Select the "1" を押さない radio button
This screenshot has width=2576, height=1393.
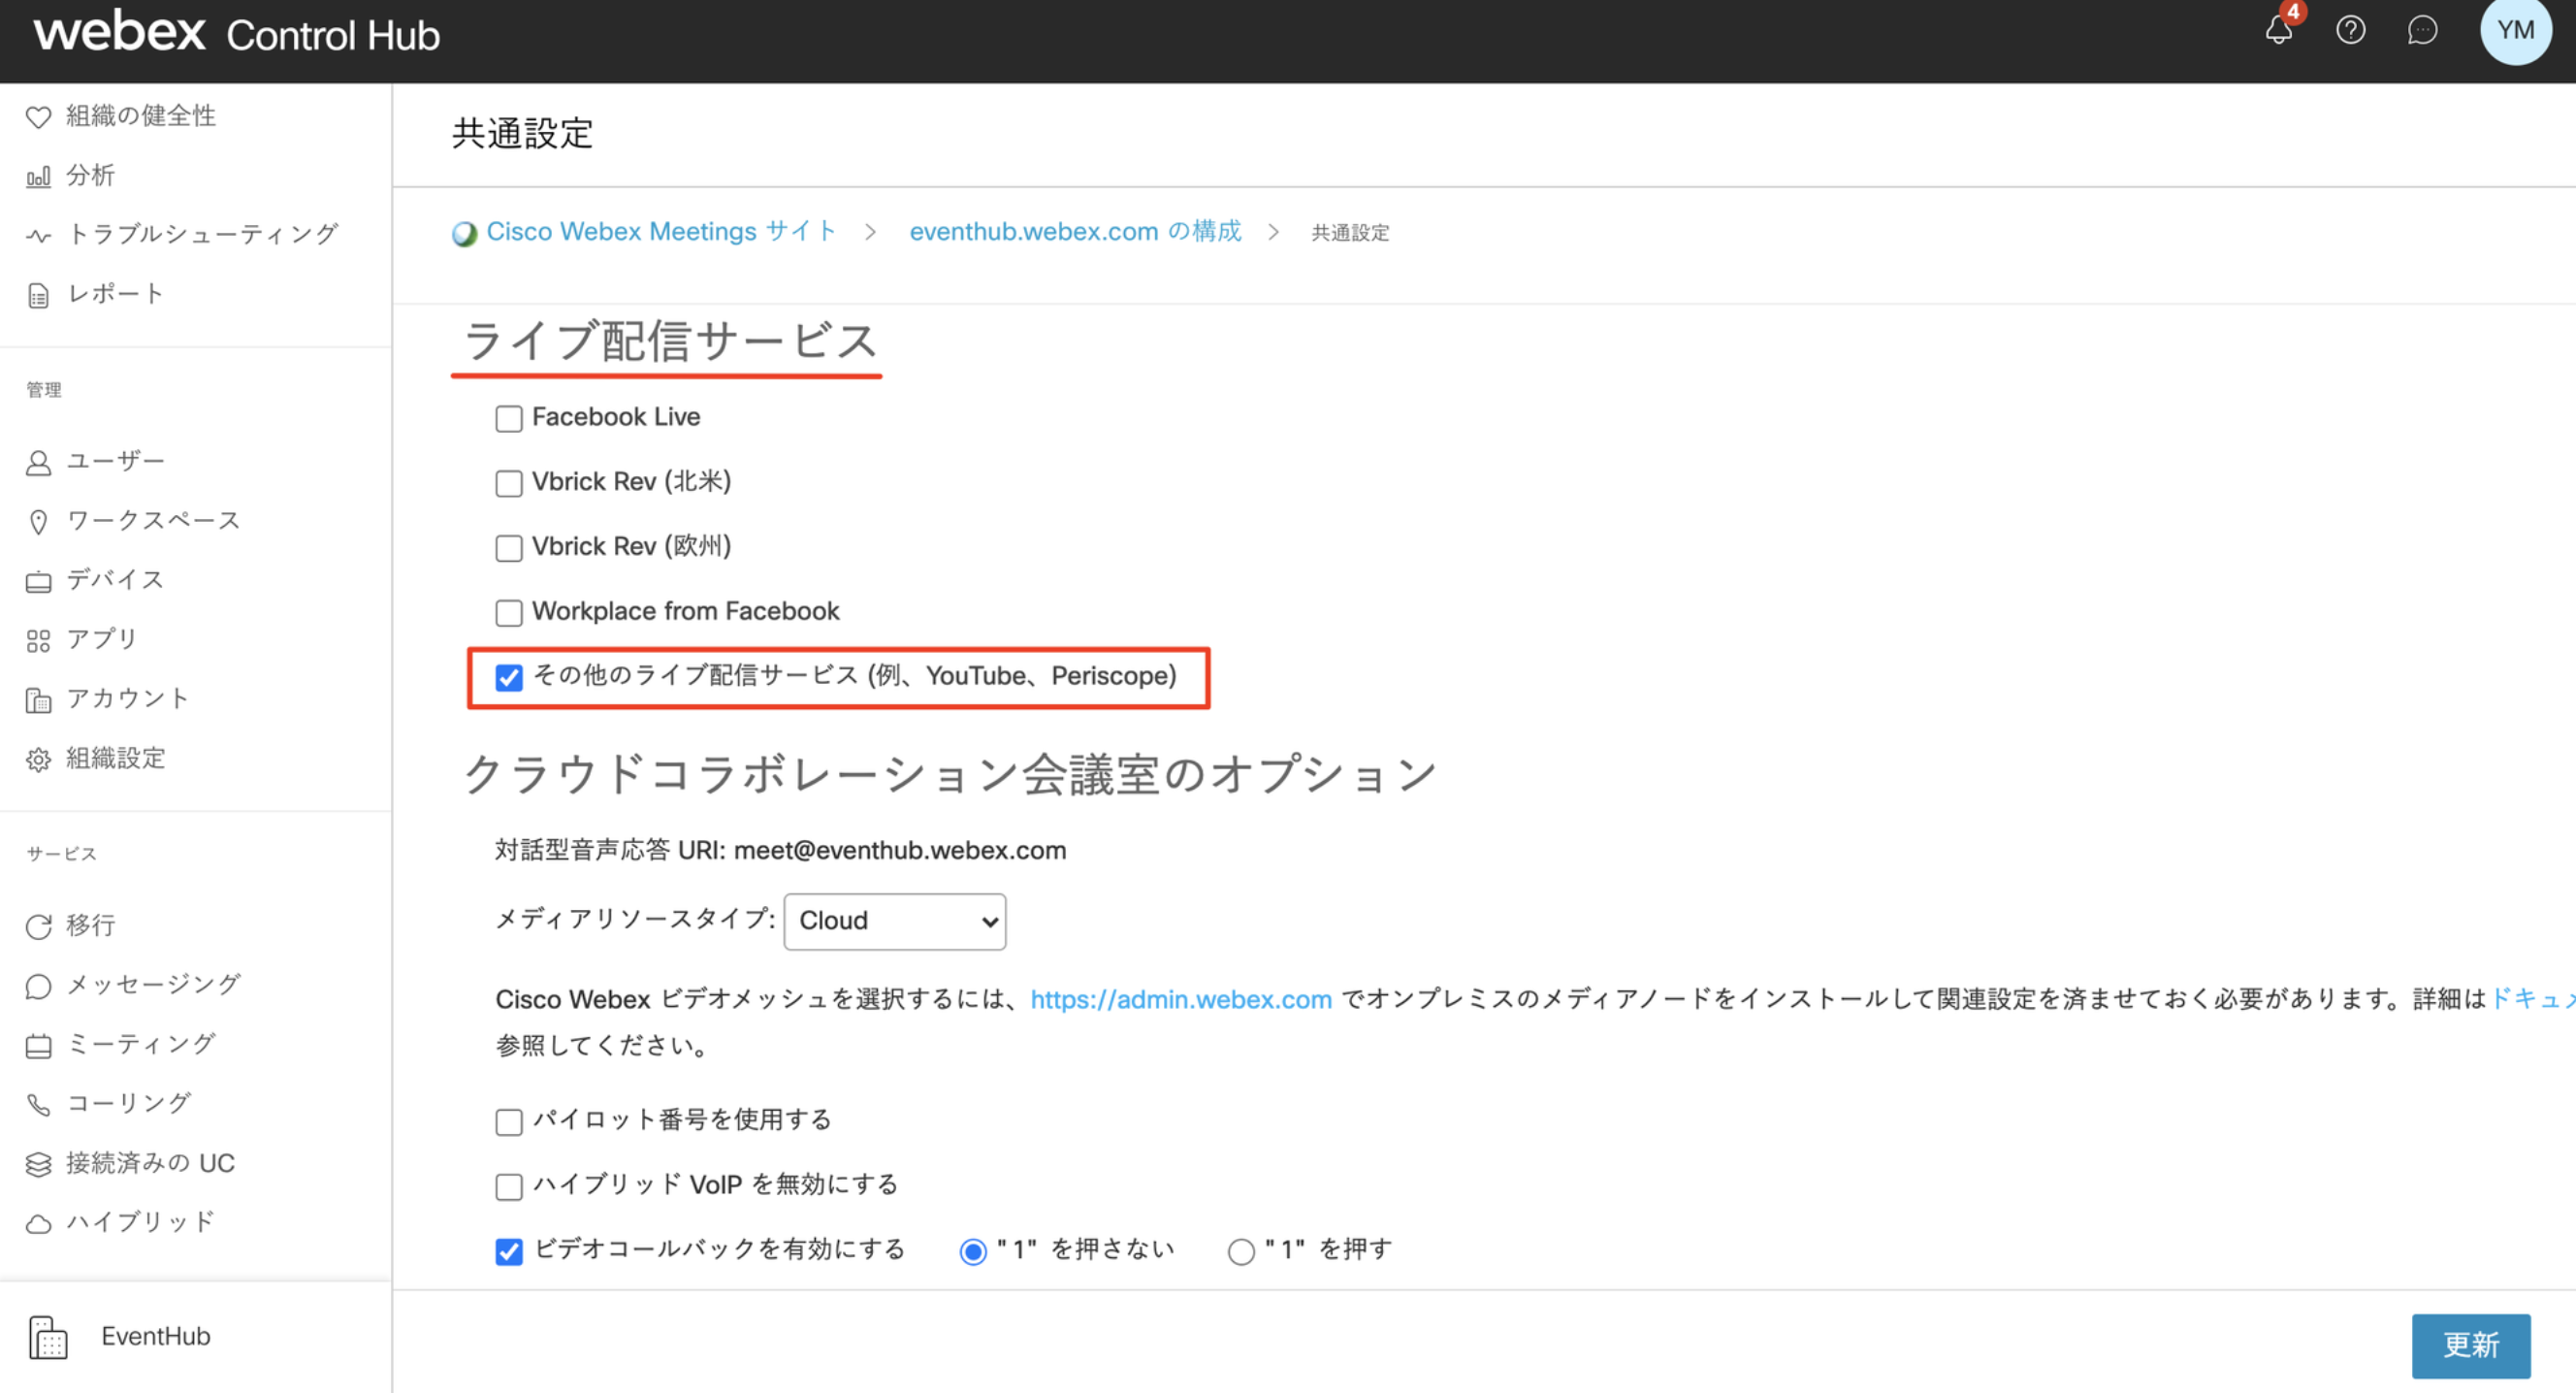coord(973,1251)
